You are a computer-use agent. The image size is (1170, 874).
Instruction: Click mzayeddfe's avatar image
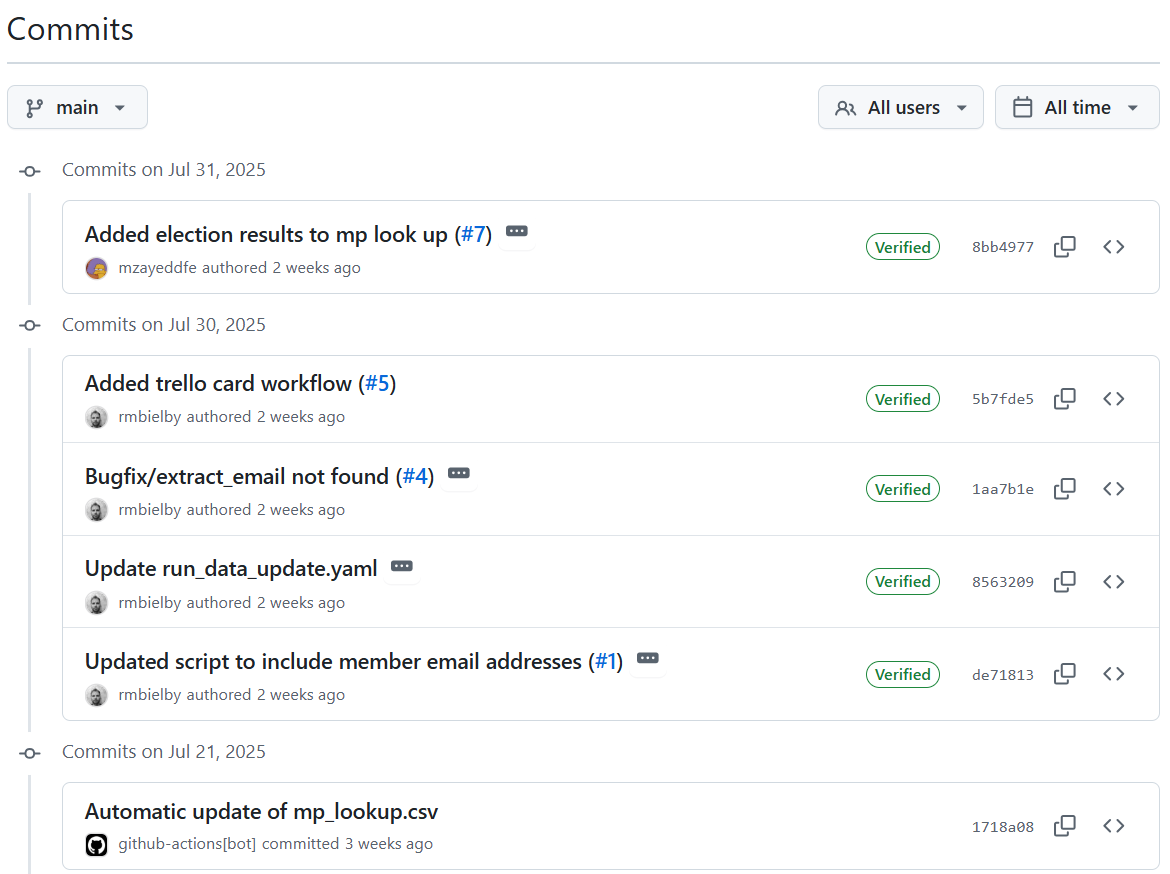tap(96, 268)
